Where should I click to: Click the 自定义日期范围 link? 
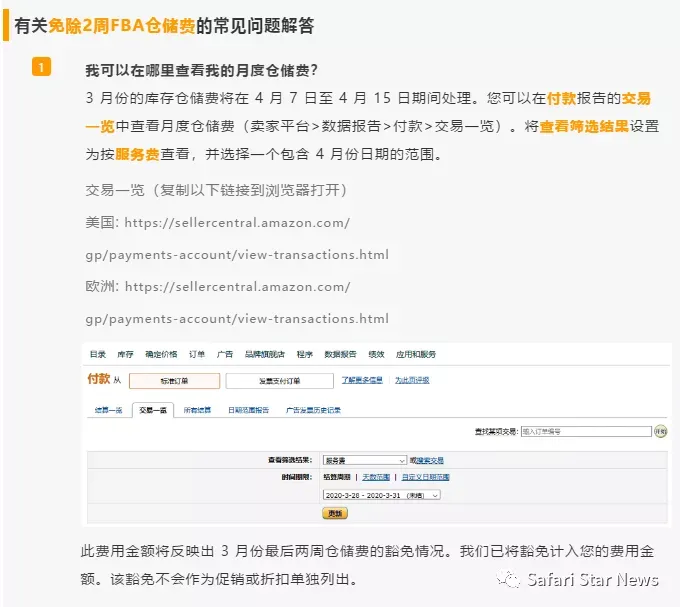click(425, 477)
